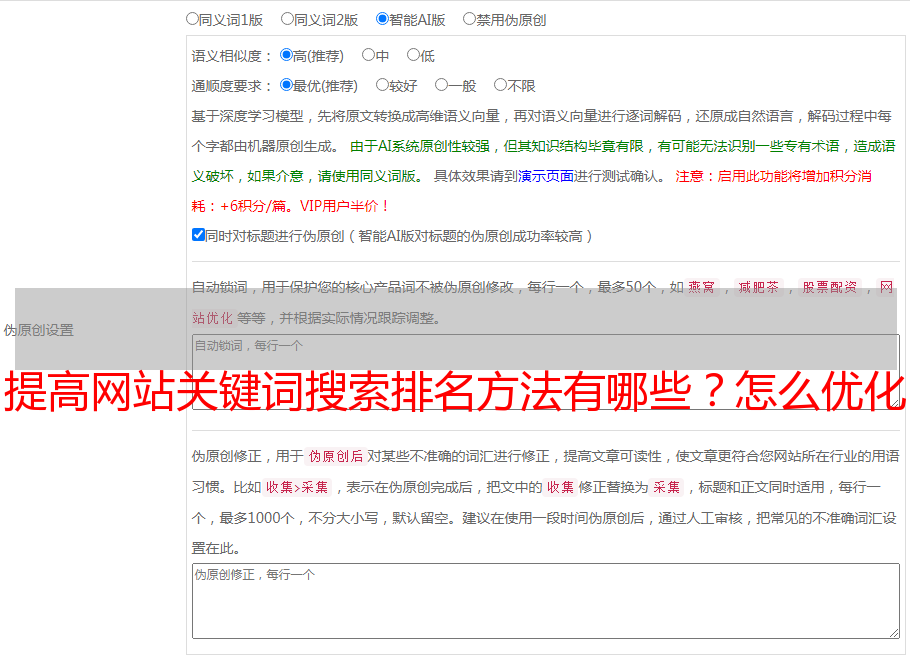Set 通顺度要求 to 不限
The width and height of the screenshot is (911, 658).
(x=500, y=85)
